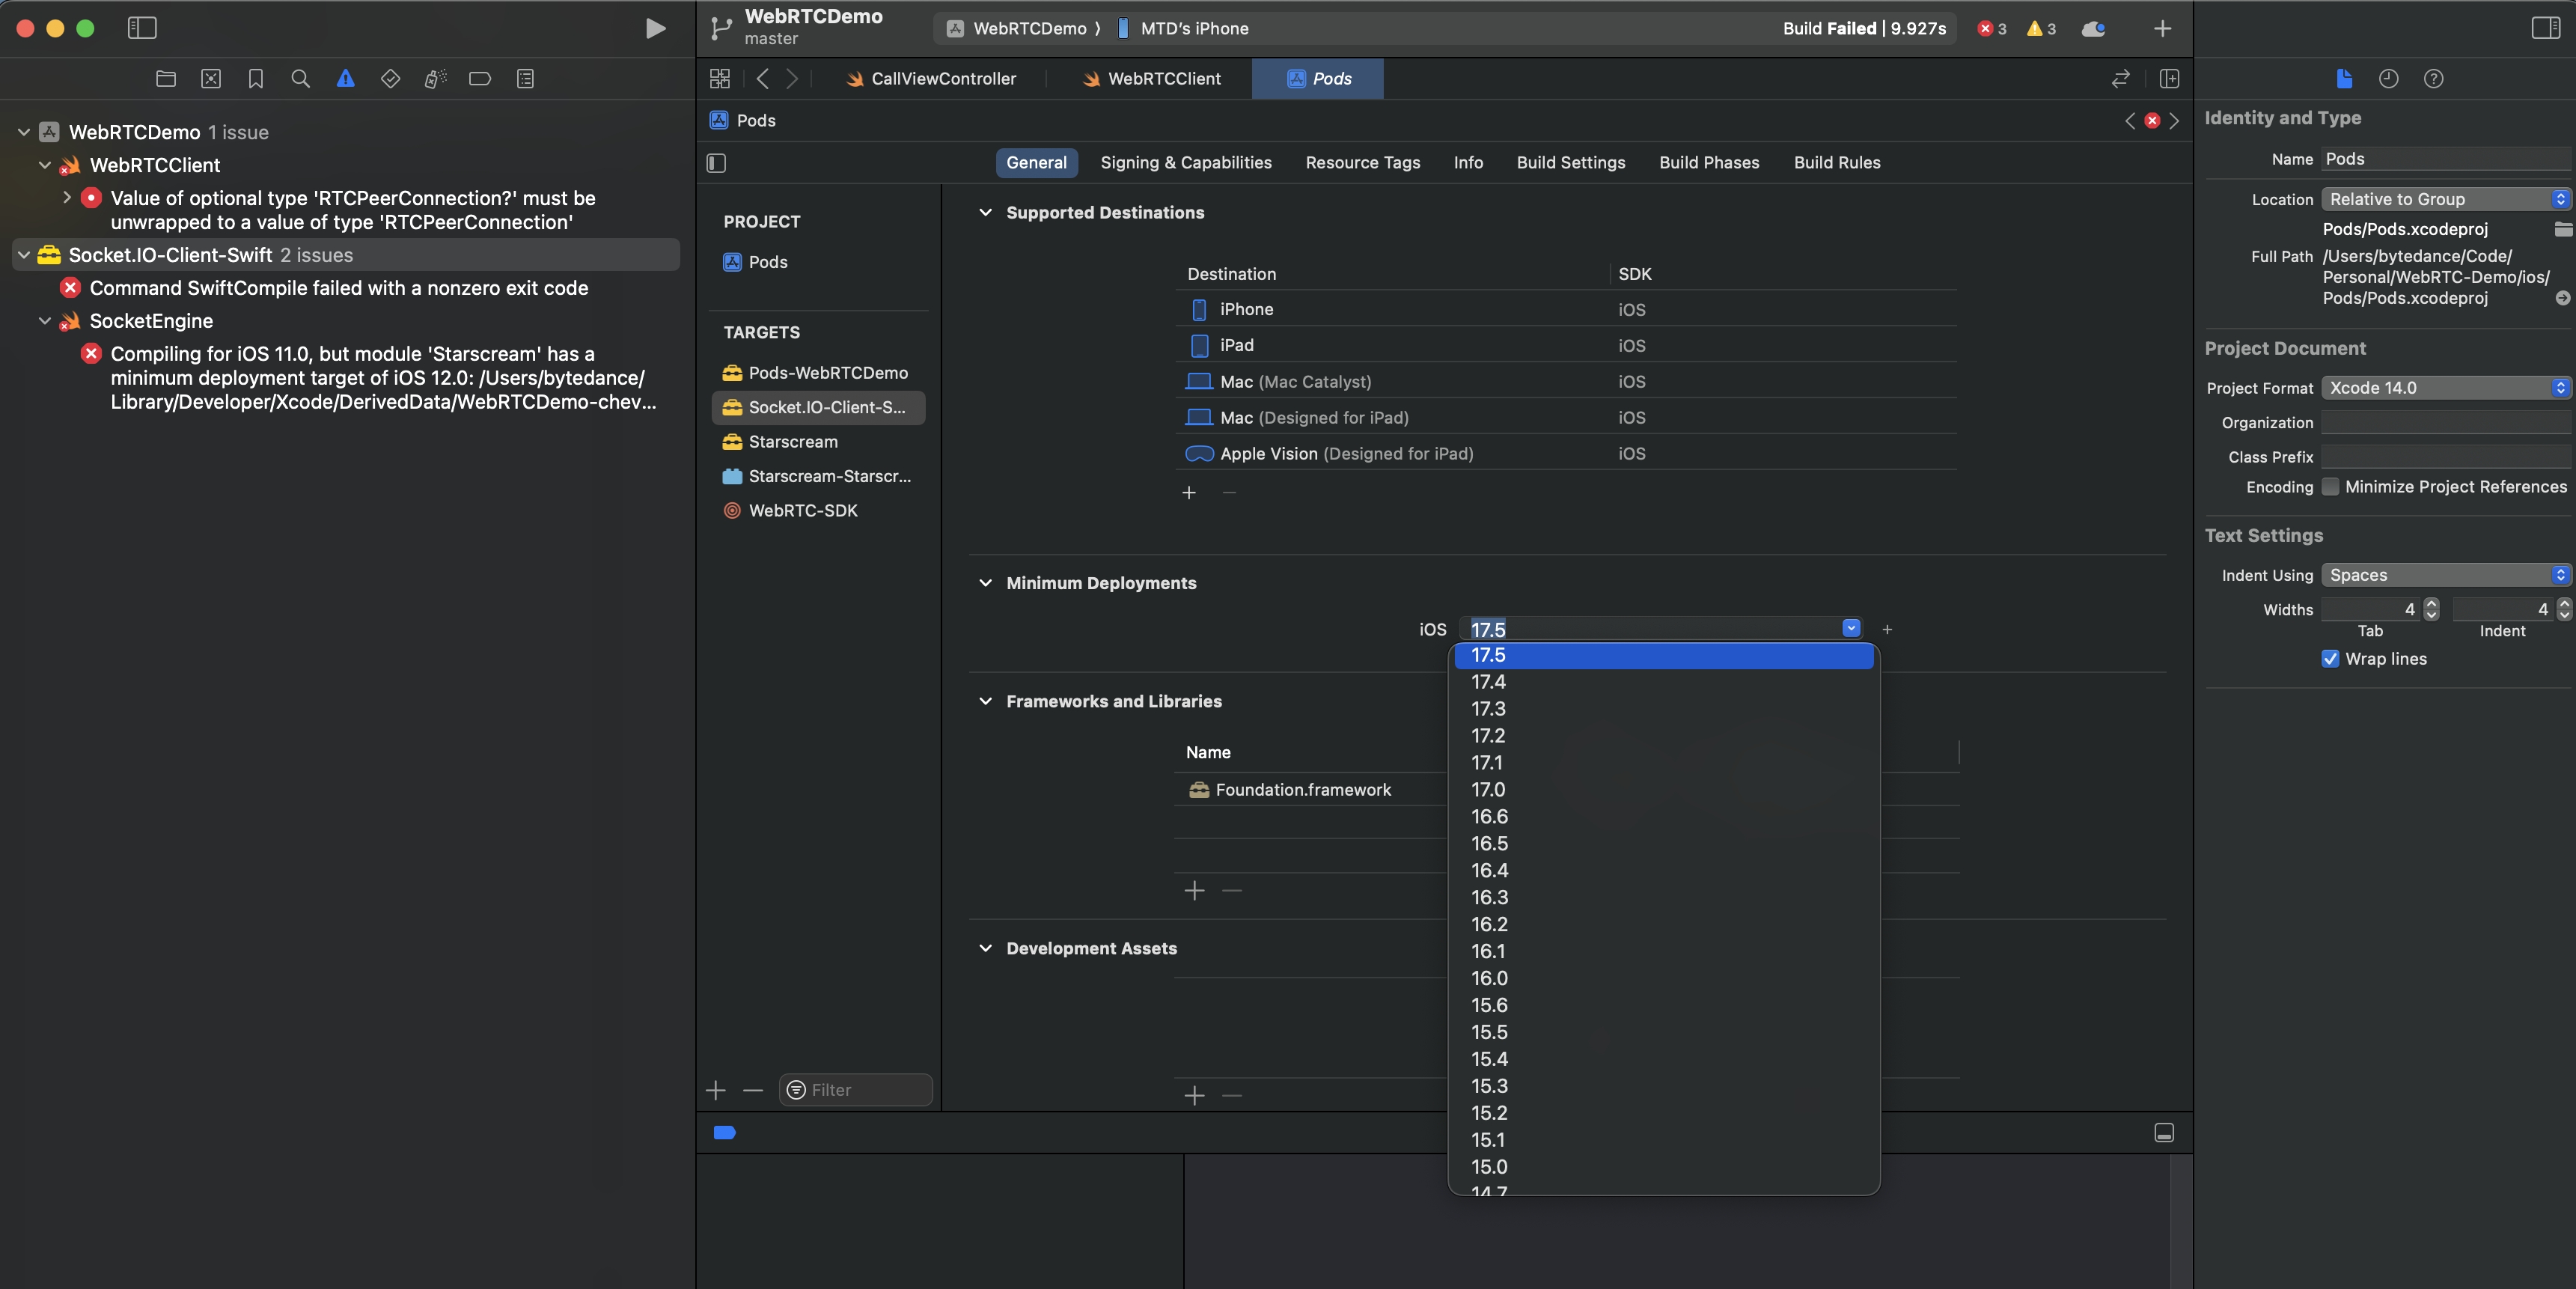Enable Minimize Project References checkbox
2576x1289 pixels.
tap(2330, 487)
